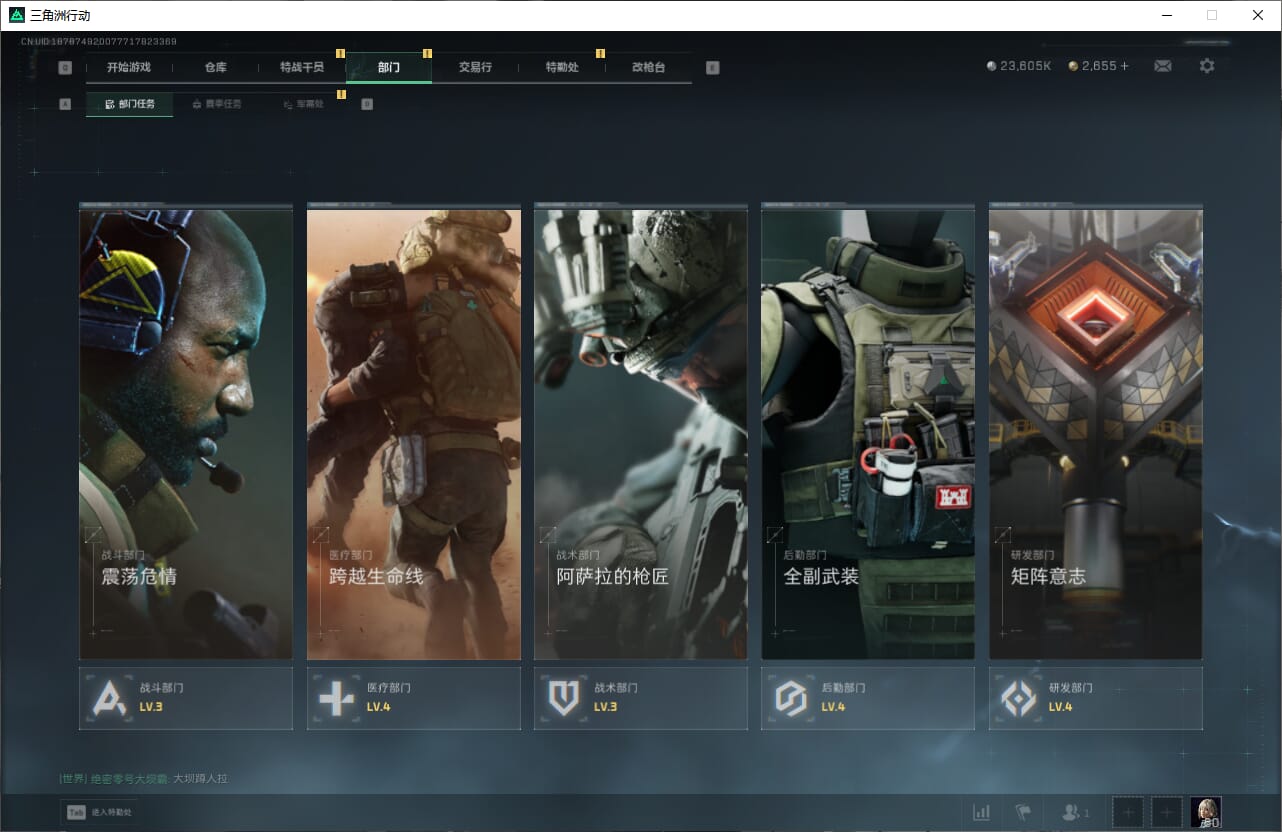Image resolution: width=1282 pixels, height=832 pixels.
Task: Switch to the 仓库 tab
Action: 215,67
